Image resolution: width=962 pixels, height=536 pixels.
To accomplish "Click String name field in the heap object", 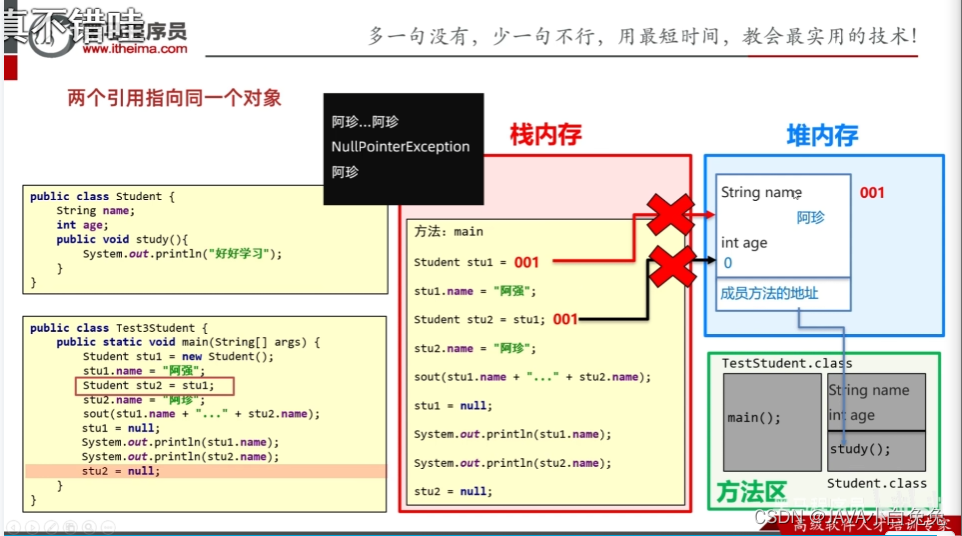I will 761,193.
